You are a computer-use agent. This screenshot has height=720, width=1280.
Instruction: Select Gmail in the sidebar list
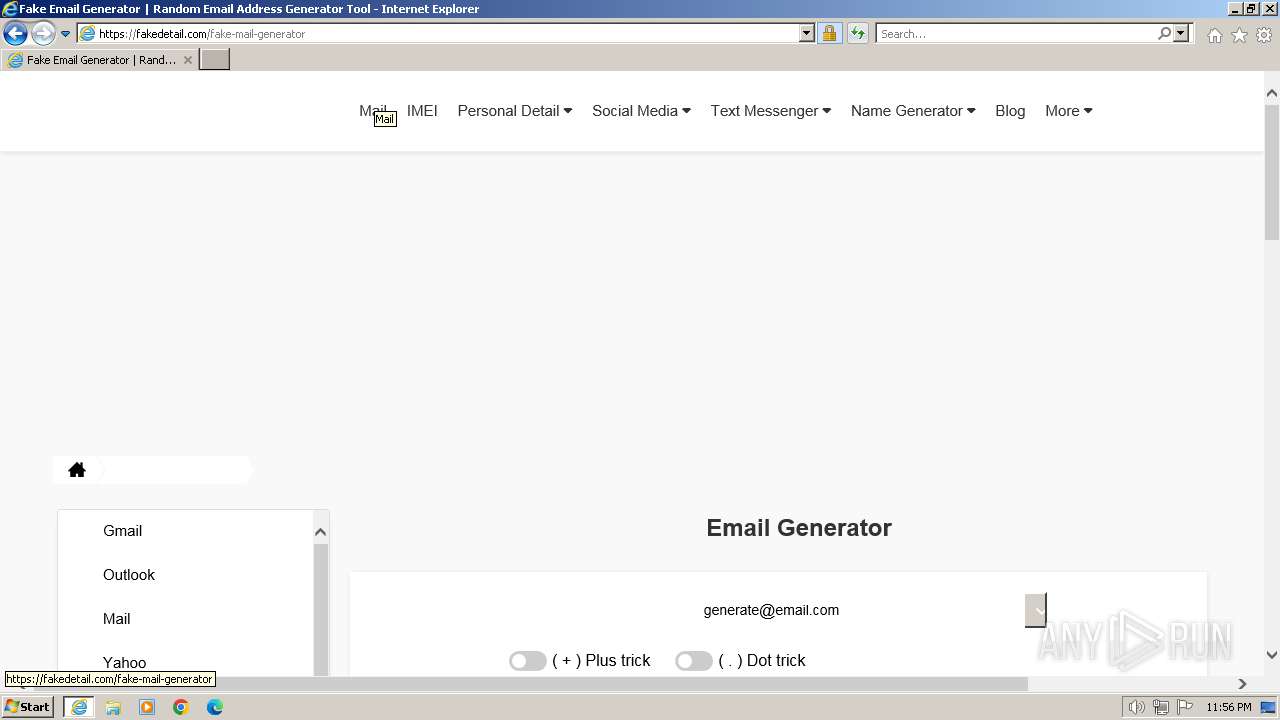pos(122,531)
